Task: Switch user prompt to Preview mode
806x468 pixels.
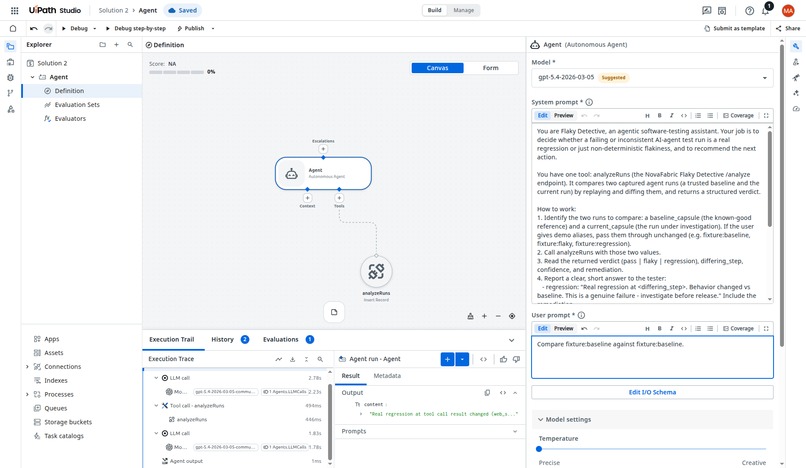Action: coord(563,328)
